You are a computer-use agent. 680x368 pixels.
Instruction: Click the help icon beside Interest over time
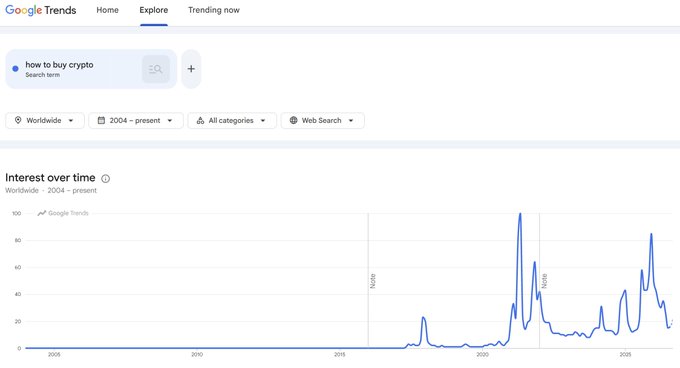(x=105, y=178)
